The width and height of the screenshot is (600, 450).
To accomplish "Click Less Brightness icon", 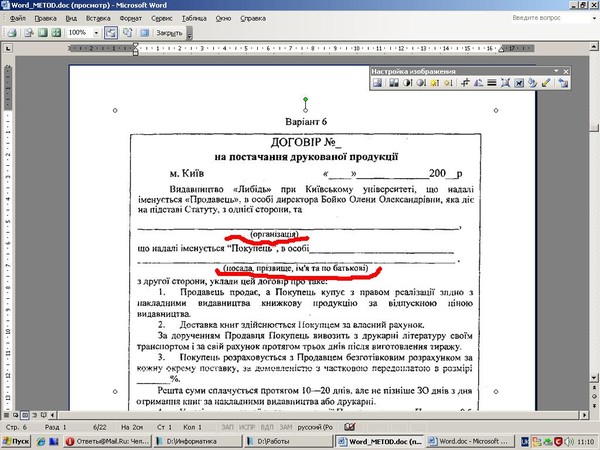I will click(x=448, y=83).
